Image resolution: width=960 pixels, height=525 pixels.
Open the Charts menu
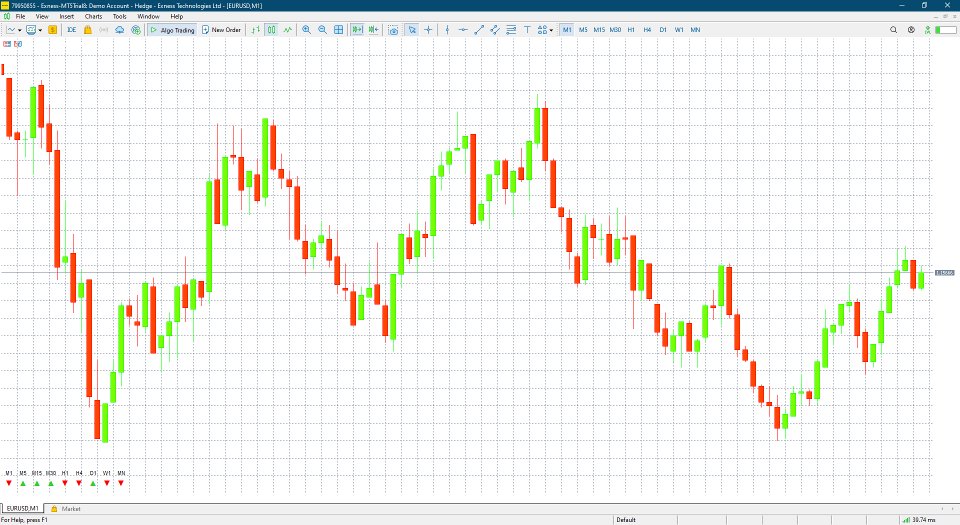94,17
